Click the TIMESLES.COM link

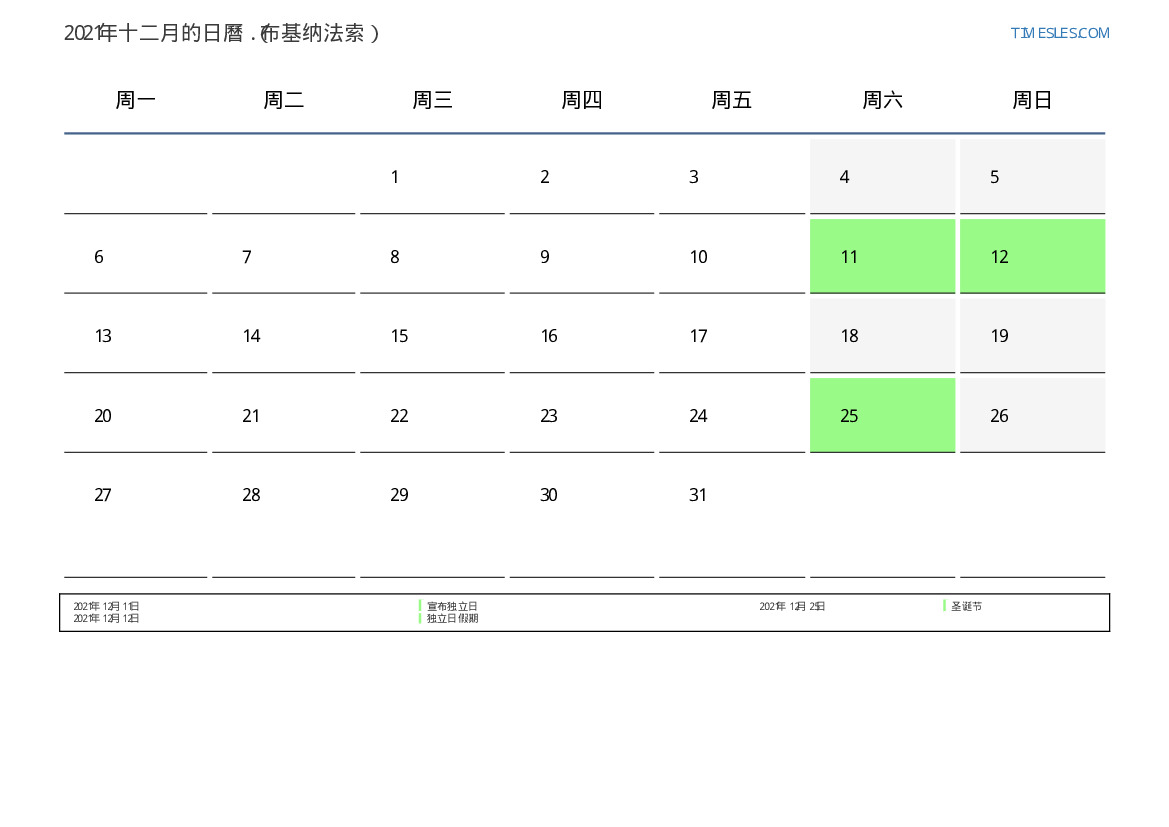[1059, 33]
